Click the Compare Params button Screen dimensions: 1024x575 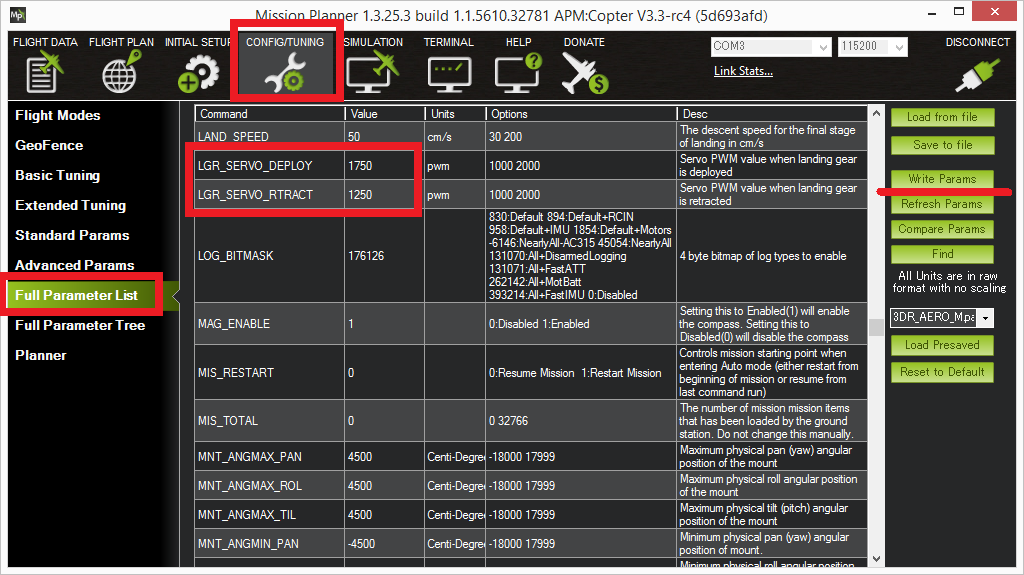click(x=942, y=229)
